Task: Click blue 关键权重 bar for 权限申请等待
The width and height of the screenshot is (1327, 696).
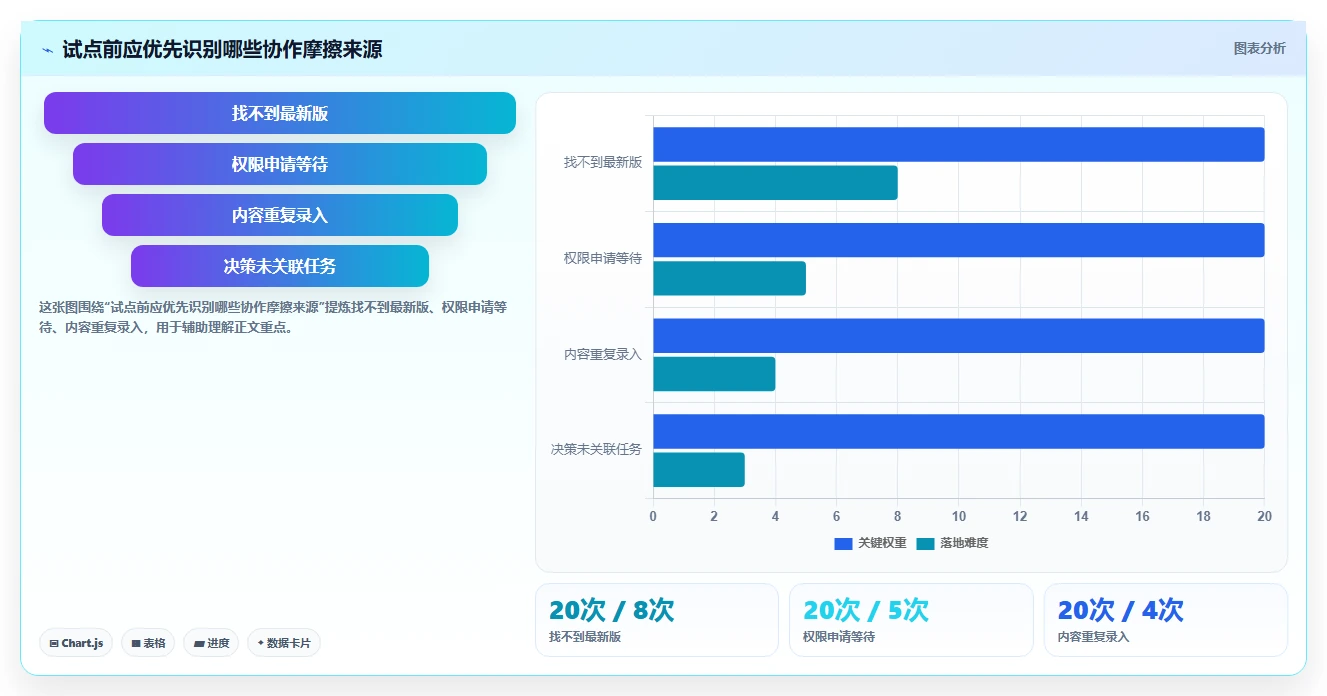Action: coord(959,240)
